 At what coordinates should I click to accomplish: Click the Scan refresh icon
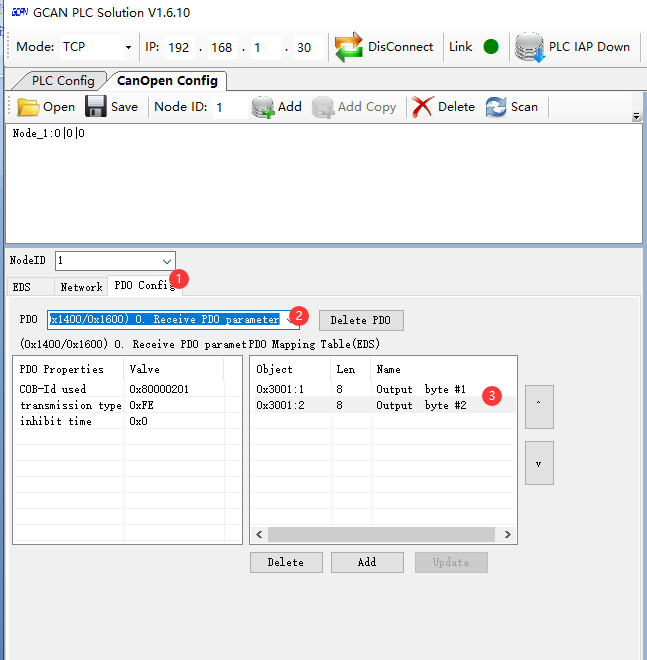[496, 107]
